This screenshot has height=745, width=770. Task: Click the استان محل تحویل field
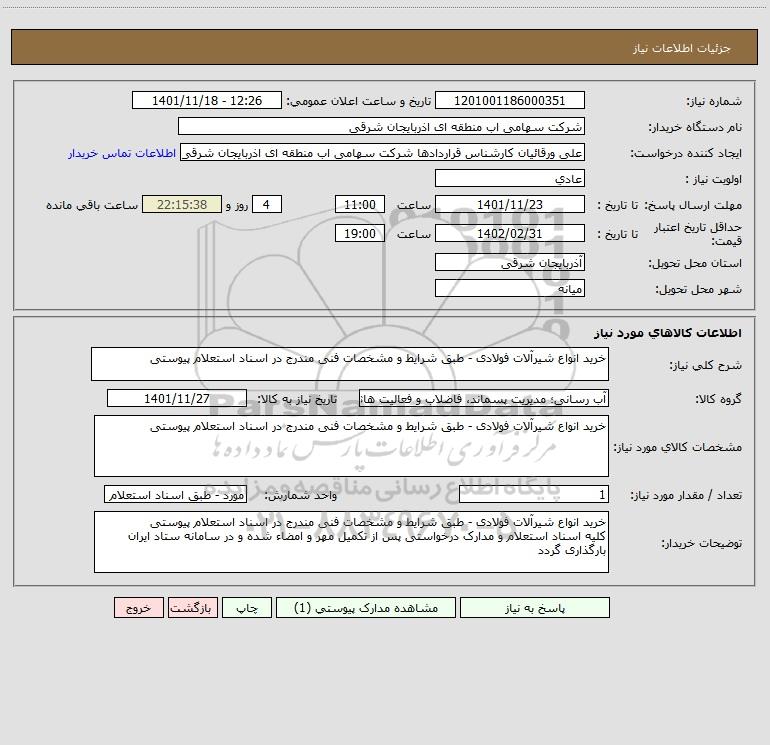coord(510,262)
